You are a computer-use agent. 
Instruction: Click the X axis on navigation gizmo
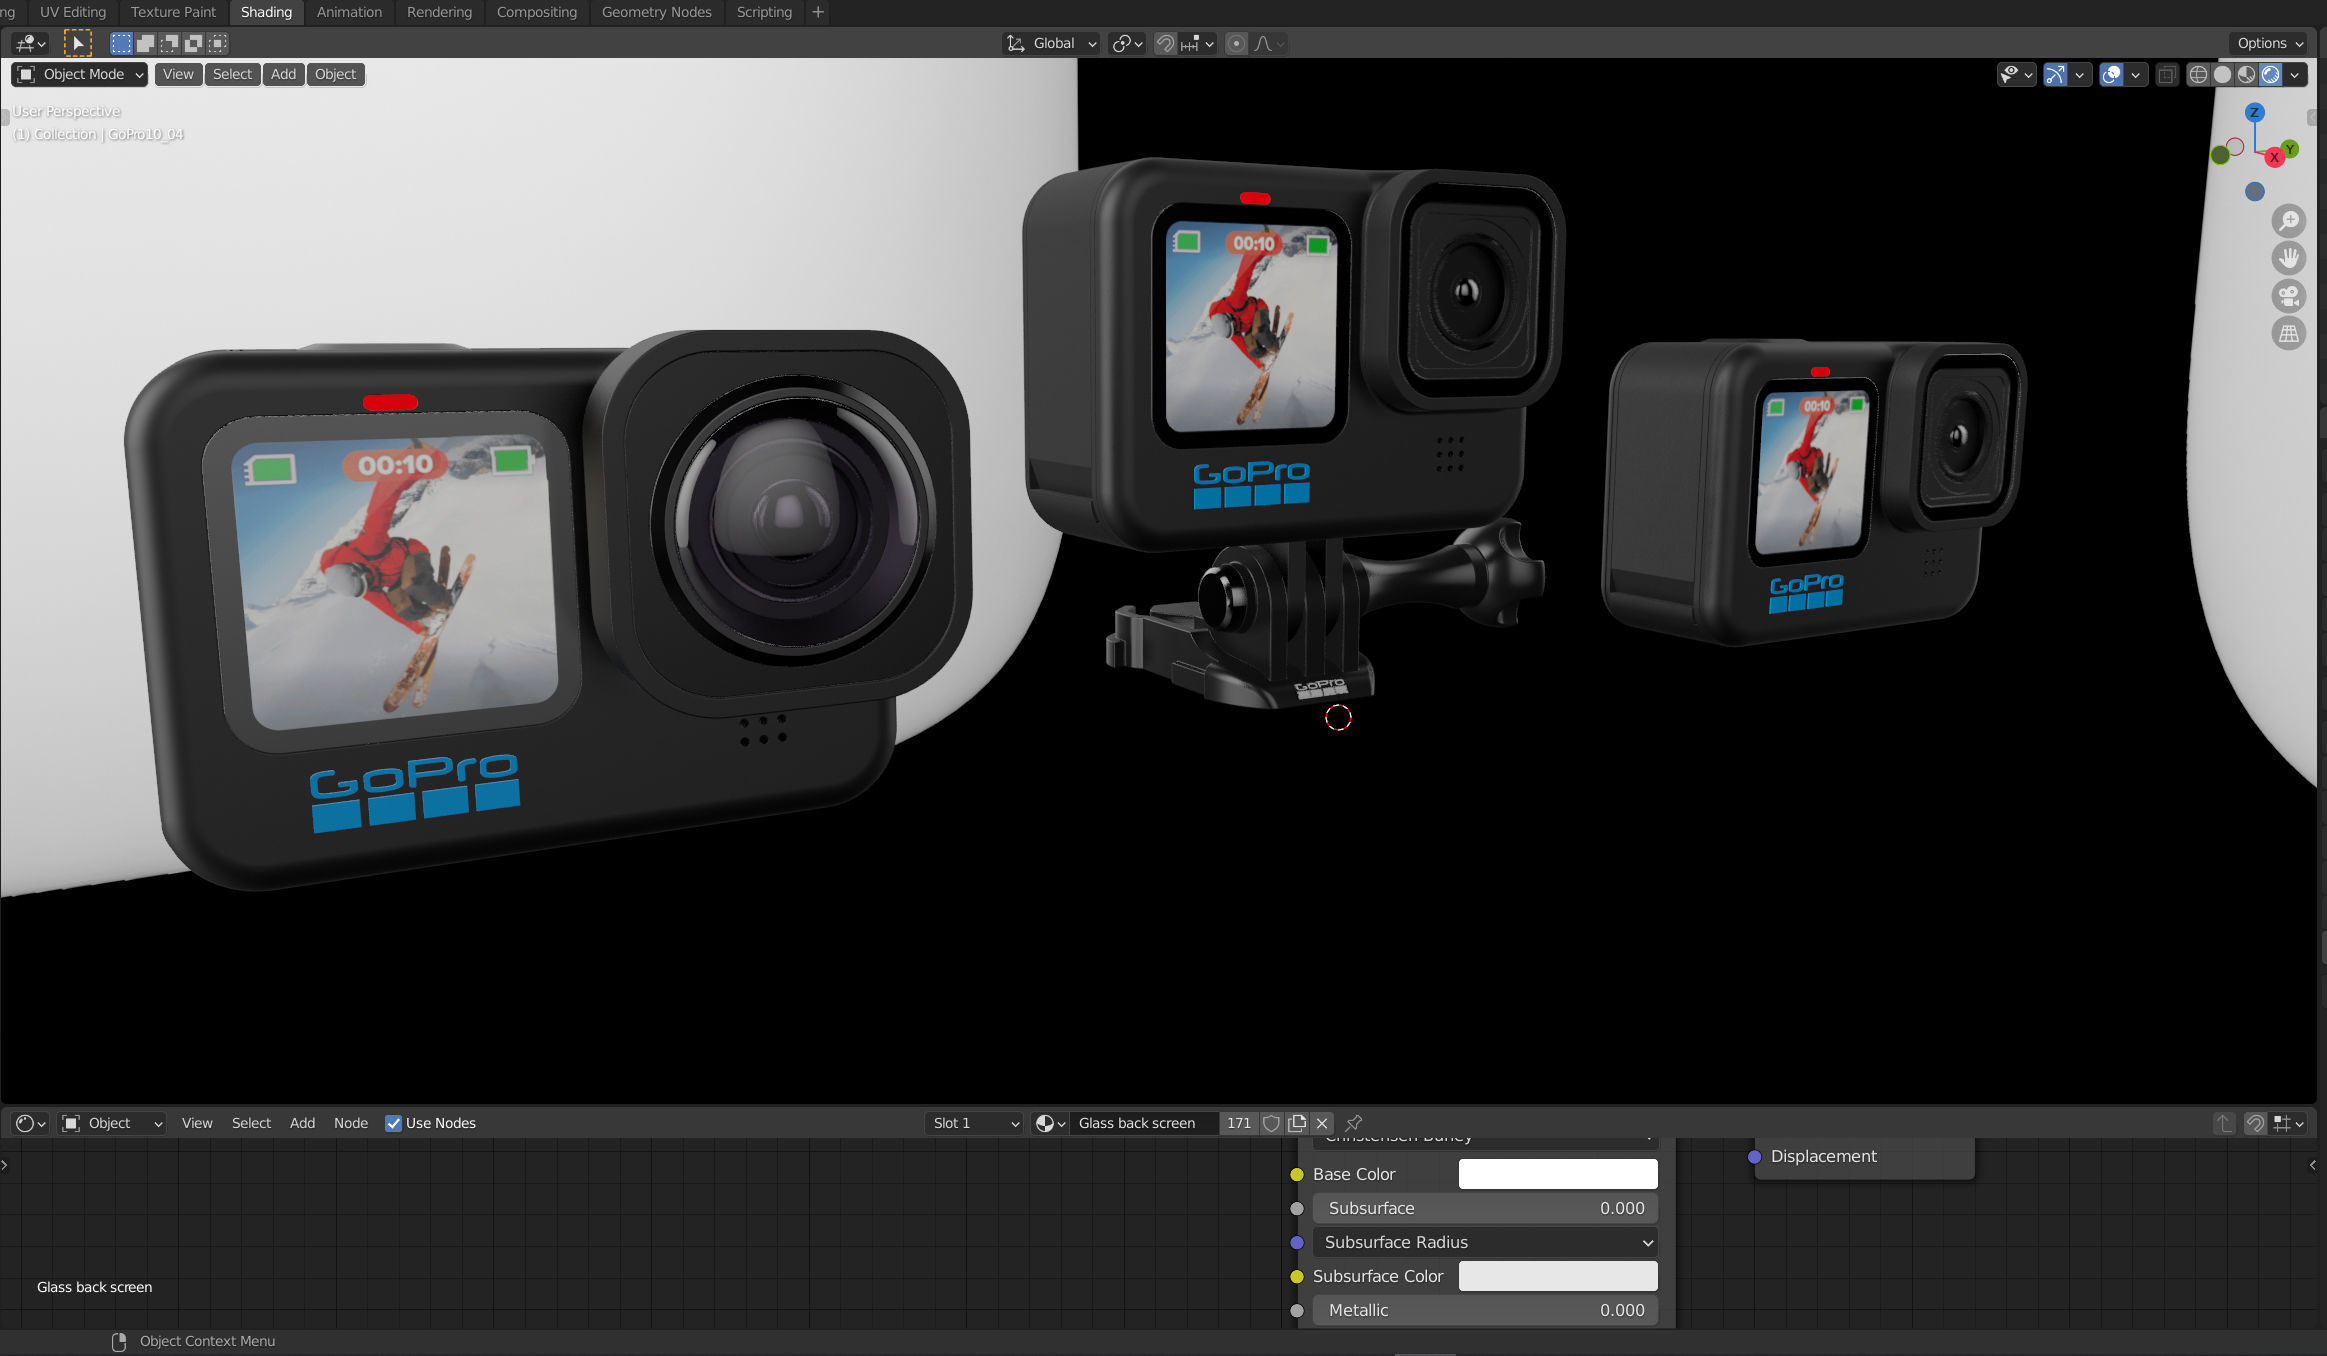tap(2274, 157)
